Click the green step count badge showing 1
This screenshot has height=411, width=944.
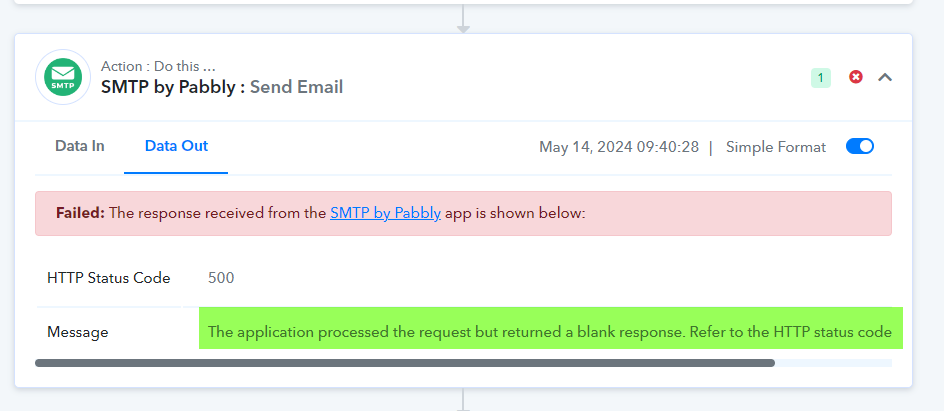pyautogui.click(x=821, y=78)
